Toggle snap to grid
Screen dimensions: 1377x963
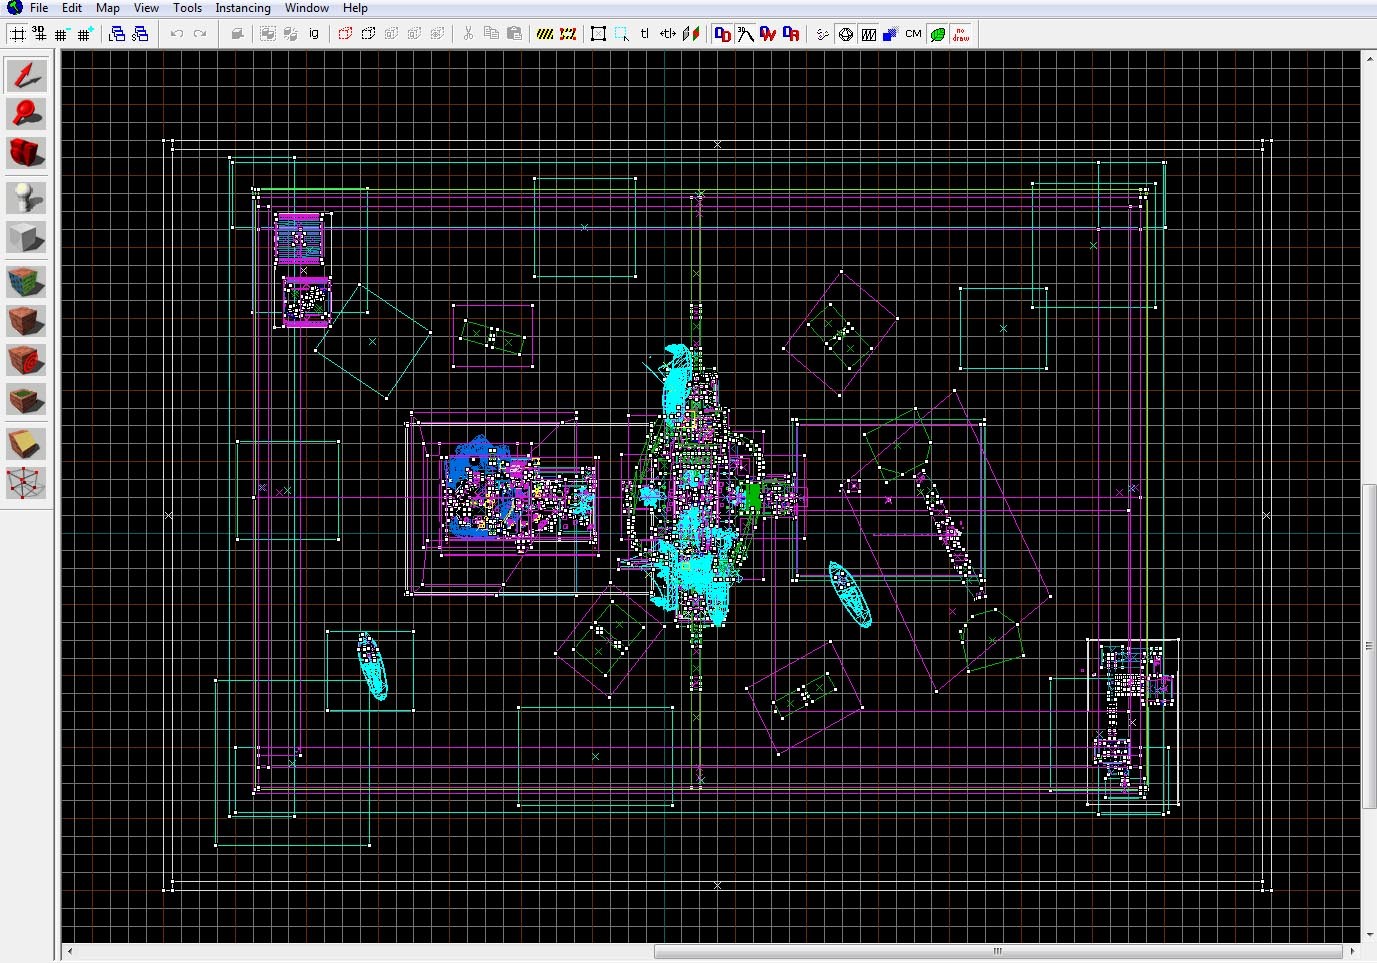(17, 33)
